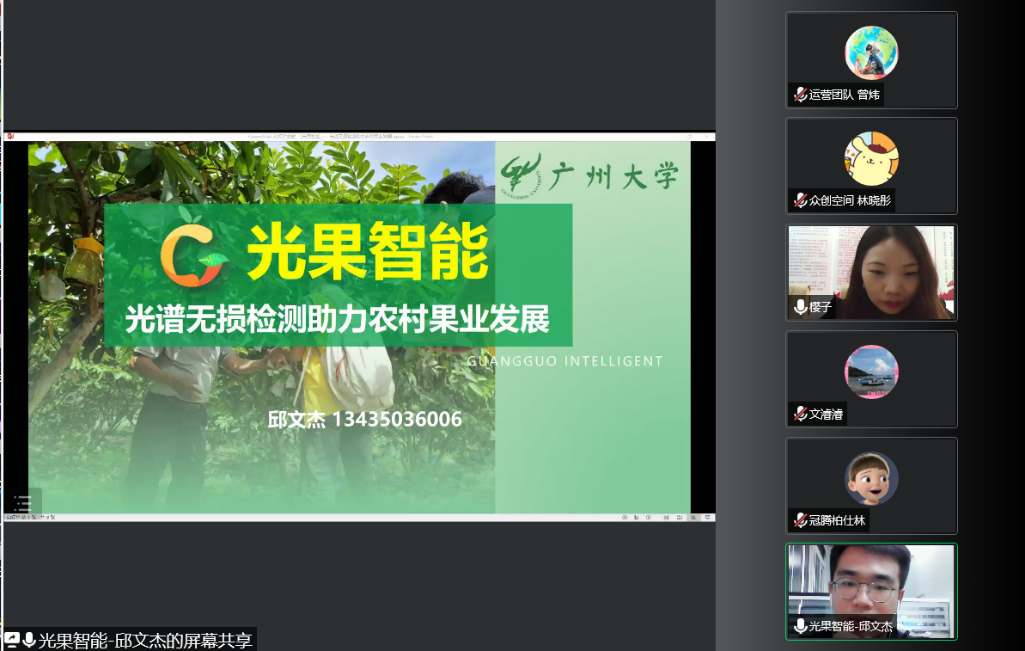Click the name label 众创空间 林晓彤

850,201
